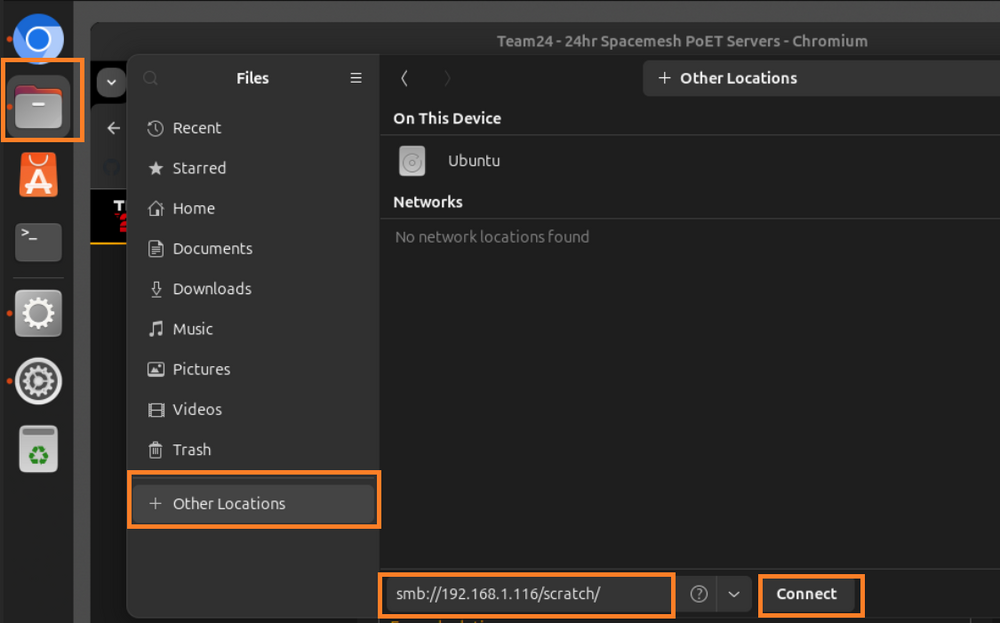Click the Downloads arrow icon

point(156,289)
